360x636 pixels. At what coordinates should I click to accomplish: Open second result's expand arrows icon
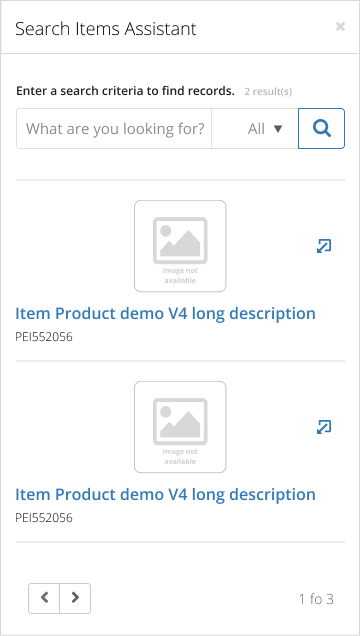click(324, 427)
